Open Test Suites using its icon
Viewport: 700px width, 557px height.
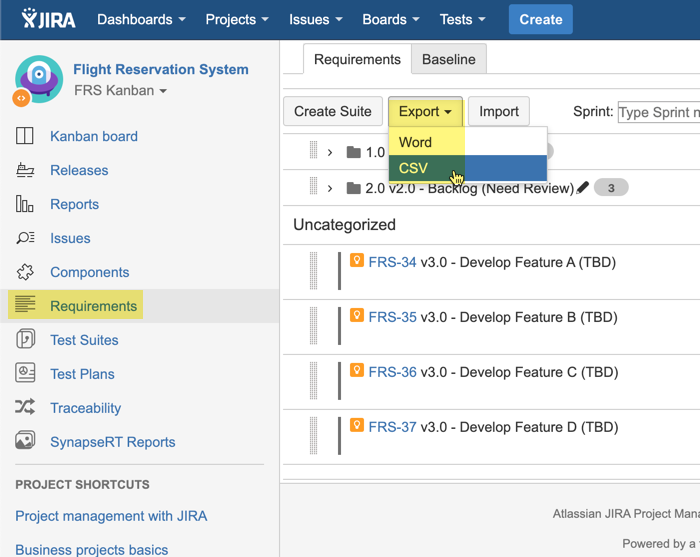point(25,341)
